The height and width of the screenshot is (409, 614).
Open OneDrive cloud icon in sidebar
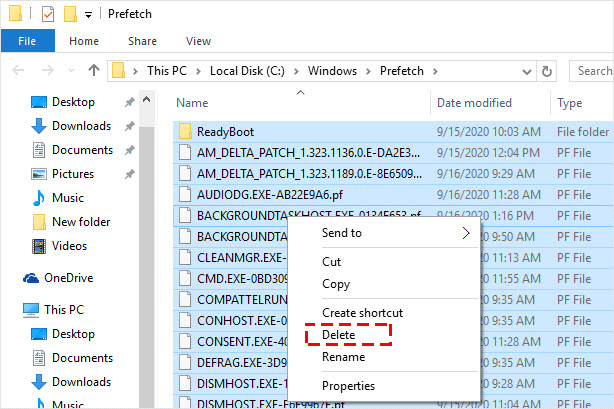(31, 278)
